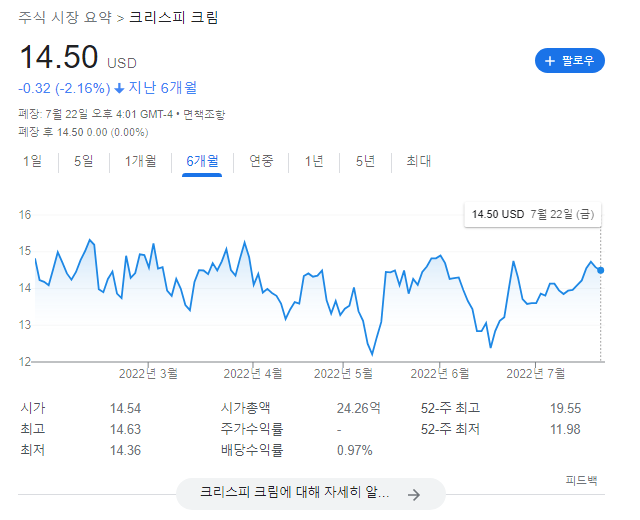Switch to the 1개월 tab

click(x=140, y=161)
